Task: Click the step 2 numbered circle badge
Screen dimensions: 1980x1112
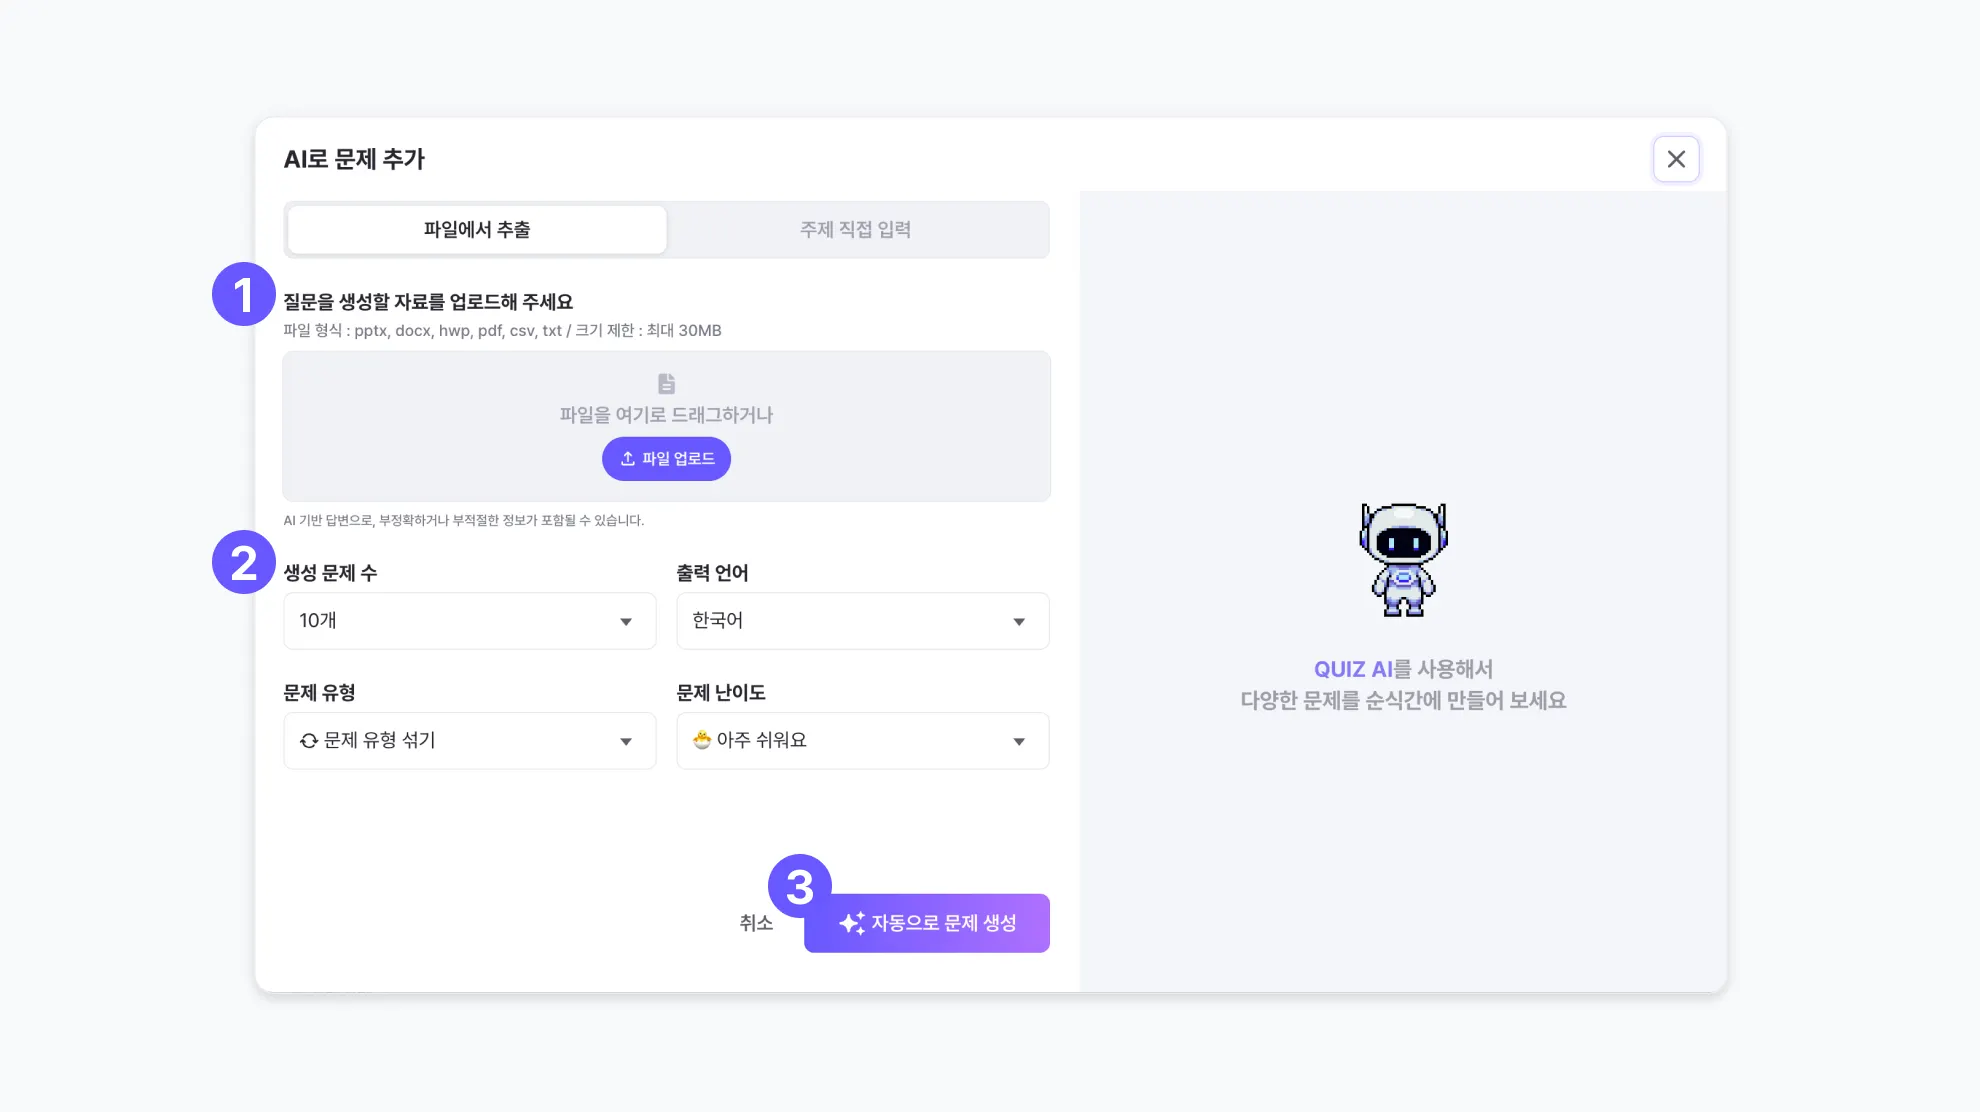Action: click(x=244, y=562)
